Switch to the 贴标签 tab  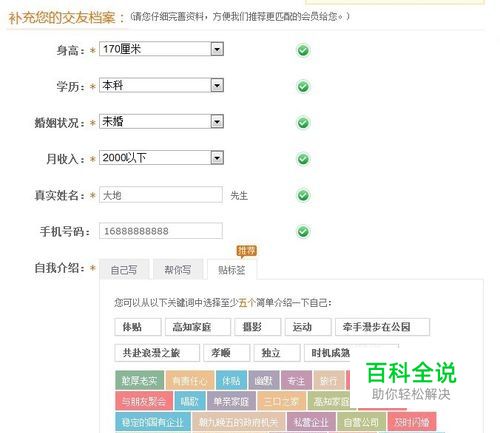(232, 270)
